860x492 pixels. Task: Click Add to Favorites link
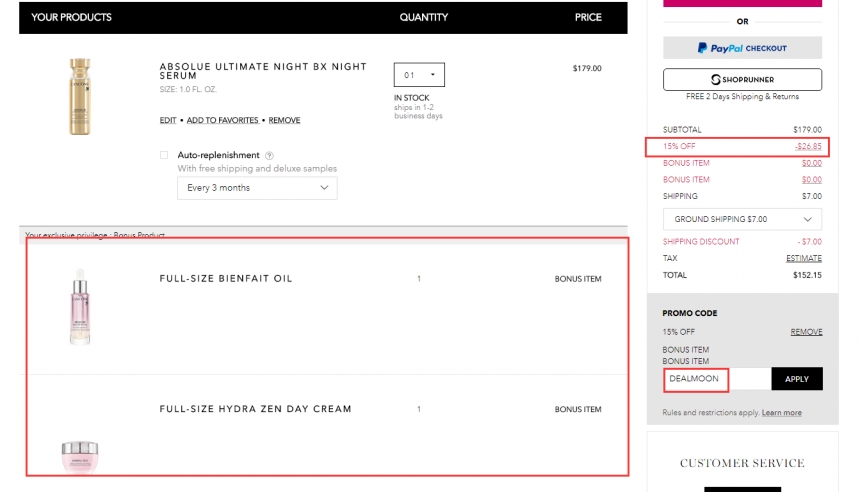pyautogui.click(x=223, y=120)
